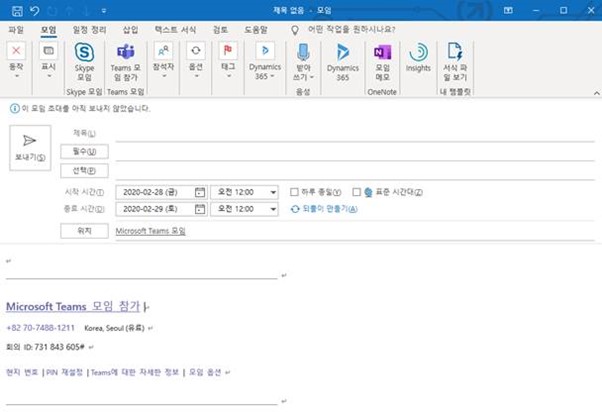Open the 도움말 tab
Image resolution: width=602 pixels, height=412 pixels.
tap(256, 30)
